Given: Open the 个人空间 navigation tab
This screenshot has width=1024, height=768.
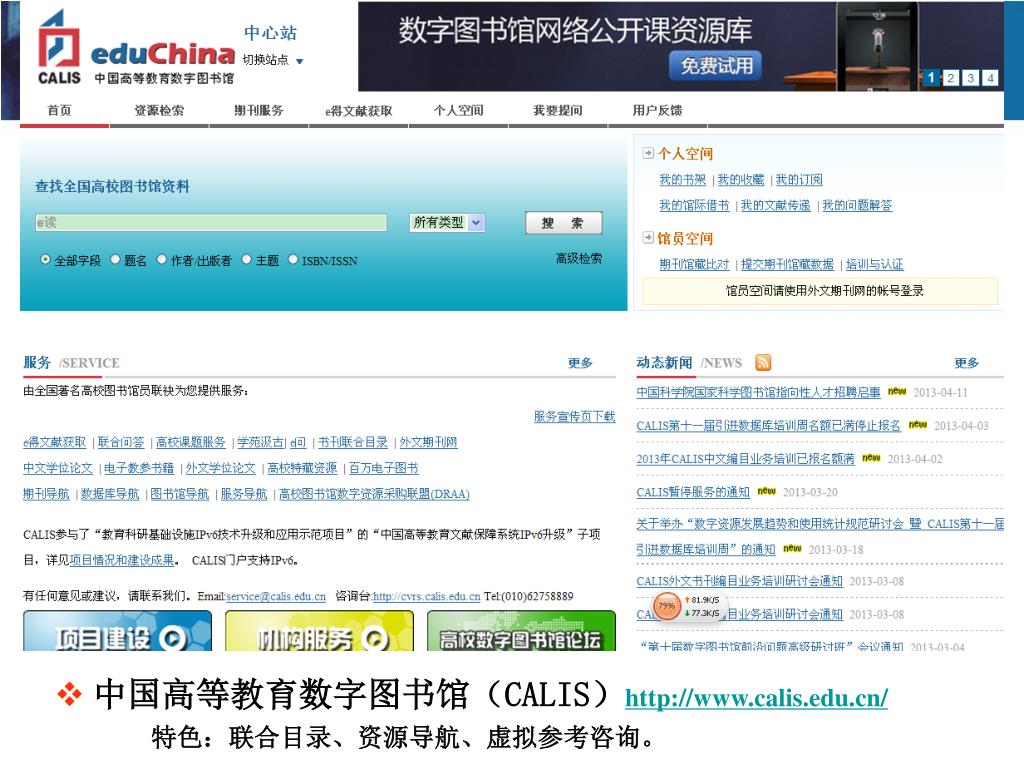Looking at the screenshot, I should 458,110.
